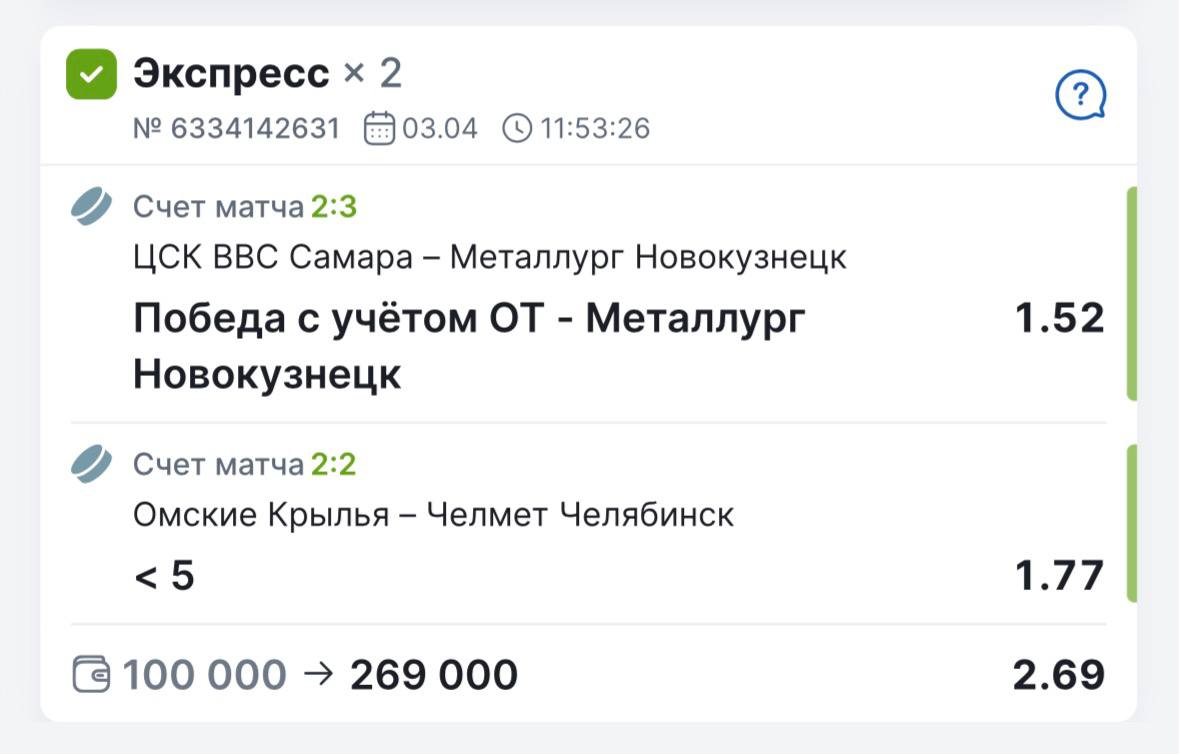This screenshot has width=1179, height=754.
Task: Click the wallet icon near 100 000
Action: click(x=92, y=675)
